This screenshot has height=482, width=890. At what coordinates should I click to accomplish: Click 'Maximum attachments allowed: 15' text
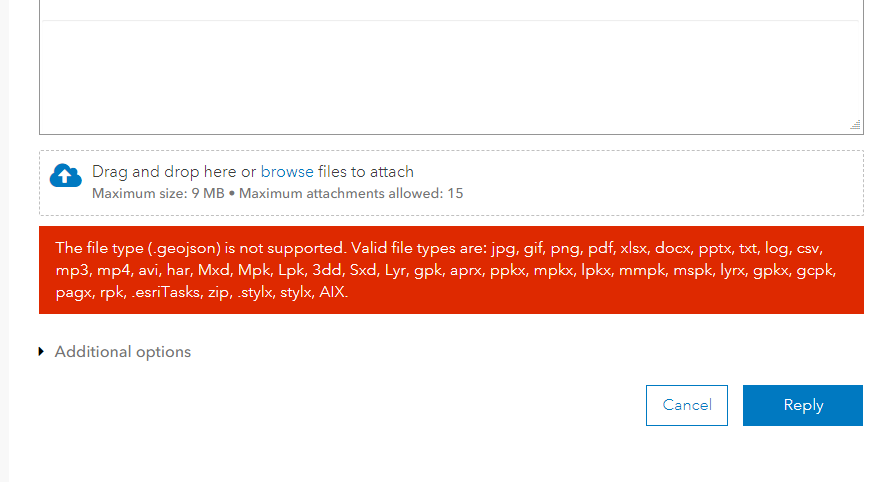[351, 193]
